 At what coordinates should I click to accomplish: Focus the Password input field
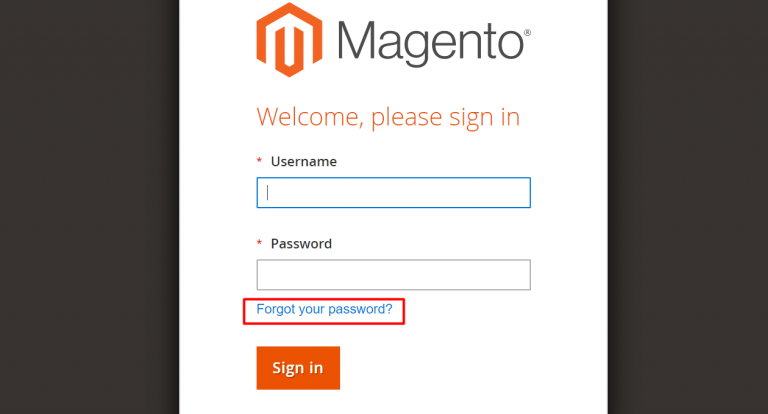click(x=393, y=275)
